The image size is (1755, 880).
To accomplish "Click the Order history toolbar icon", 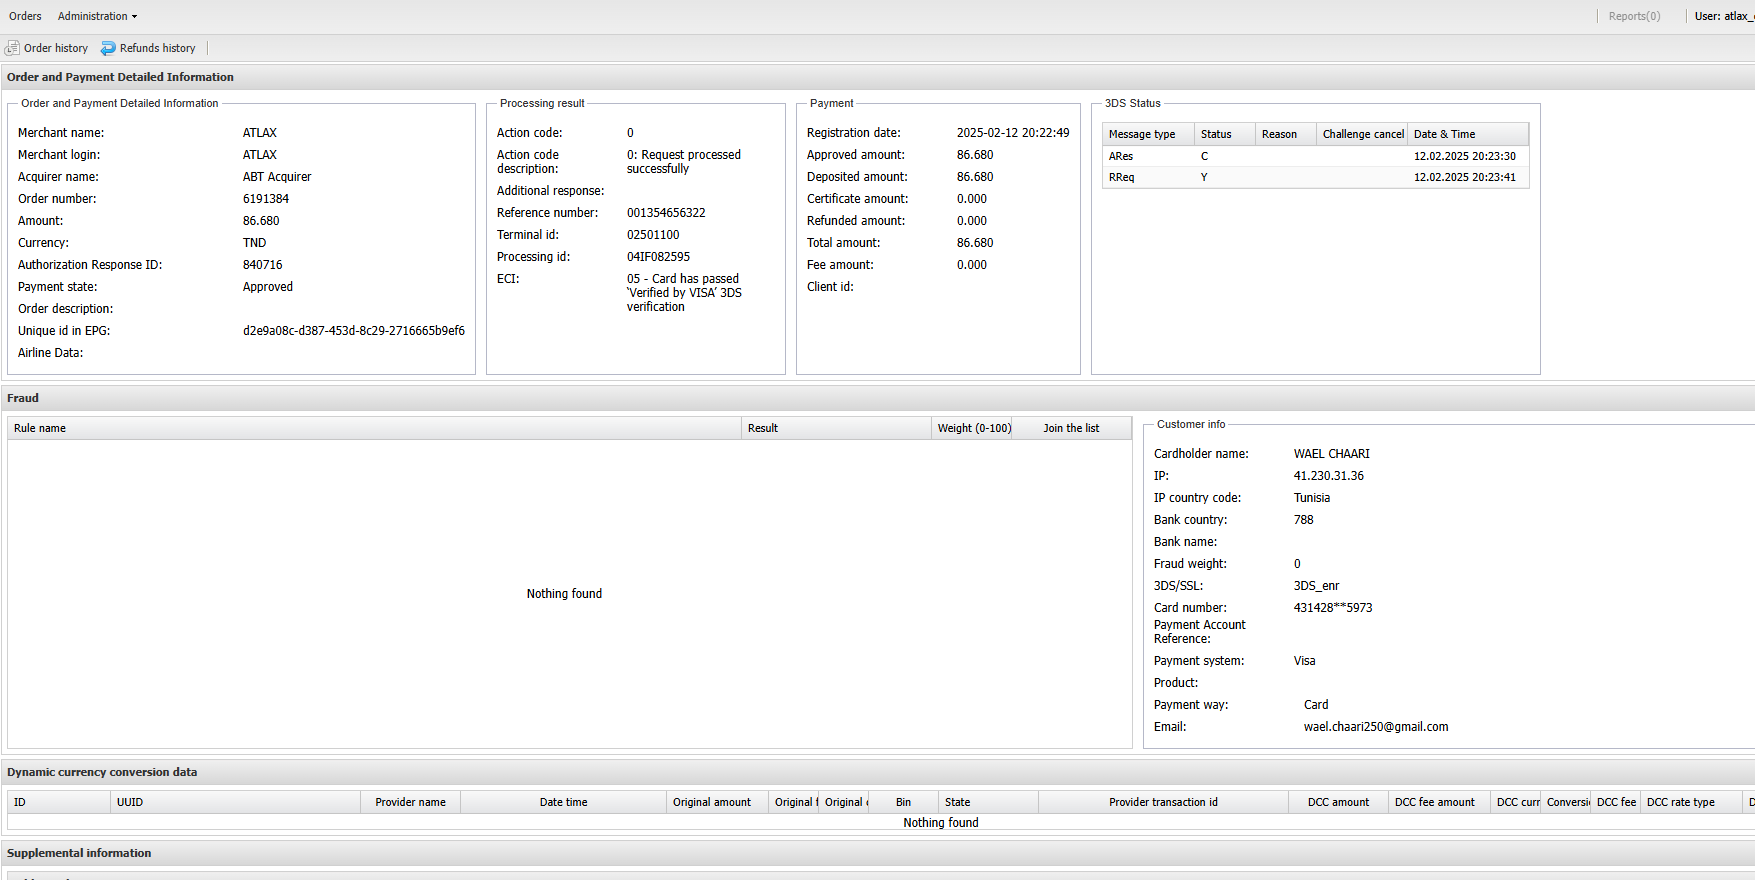I will (x=13, y=48).
